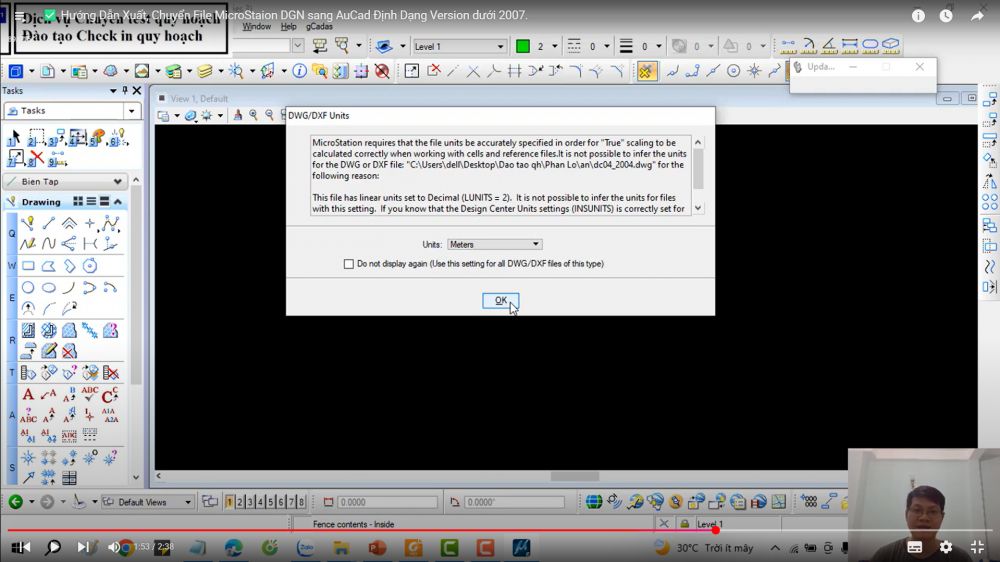Pin the Tasks panel

coord(125,91)
